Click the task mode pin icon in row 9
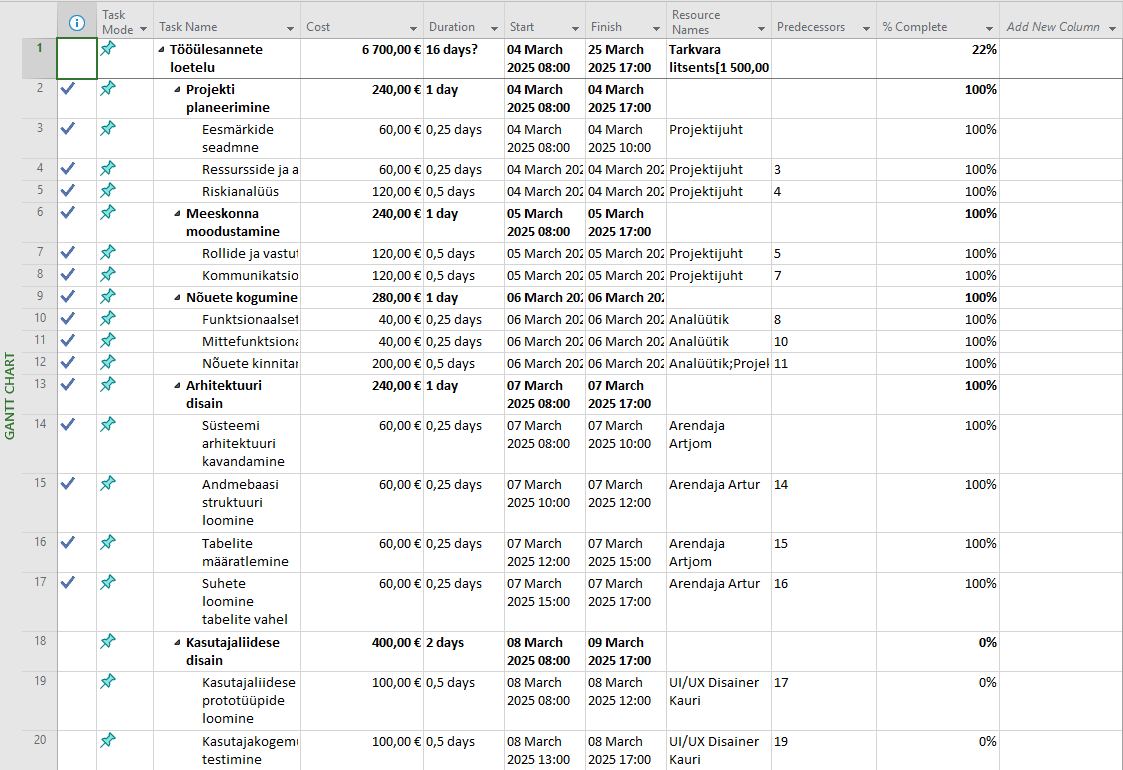The height and width of the screenshot is (770, 1123). click(x=108, y=297)
